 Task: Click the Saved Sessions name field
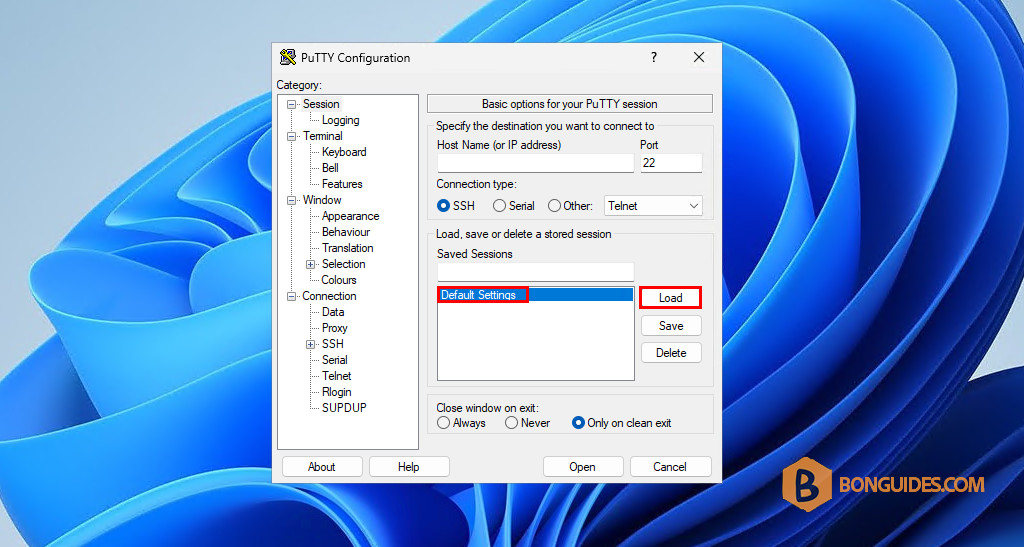point(536,272)
